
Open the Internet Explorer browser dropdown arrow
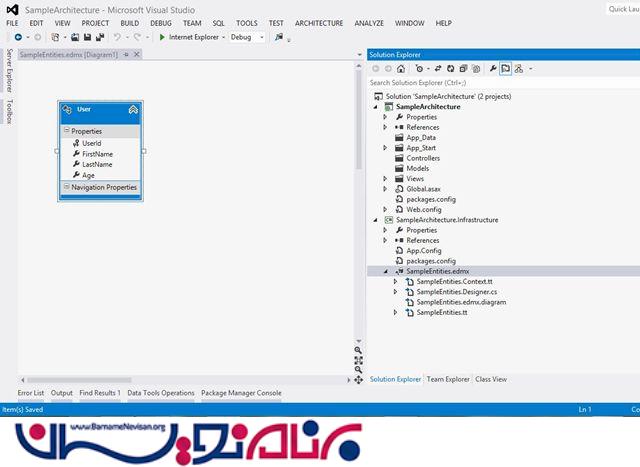224,37
